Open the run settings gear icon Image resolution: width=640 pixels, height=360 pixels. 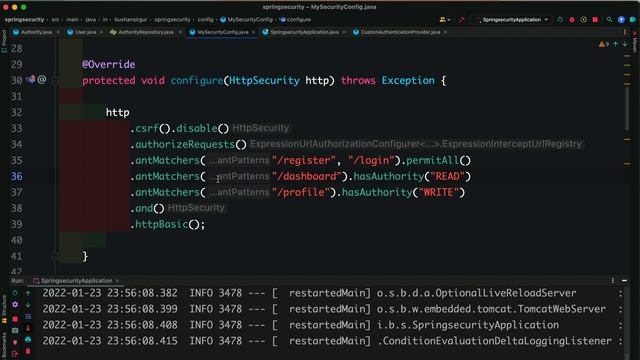click(x=15, y=304)
